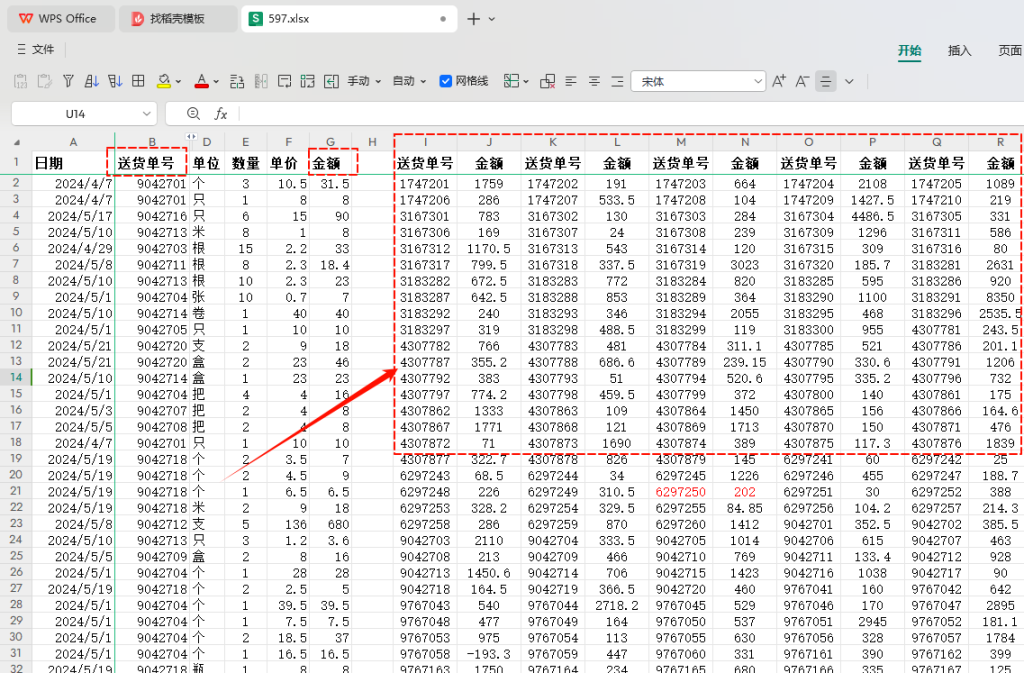Apply the yellow fill color bucket
Image resolution: width=1024 pixels, height=673 pixels.
(x=163, y=81)
